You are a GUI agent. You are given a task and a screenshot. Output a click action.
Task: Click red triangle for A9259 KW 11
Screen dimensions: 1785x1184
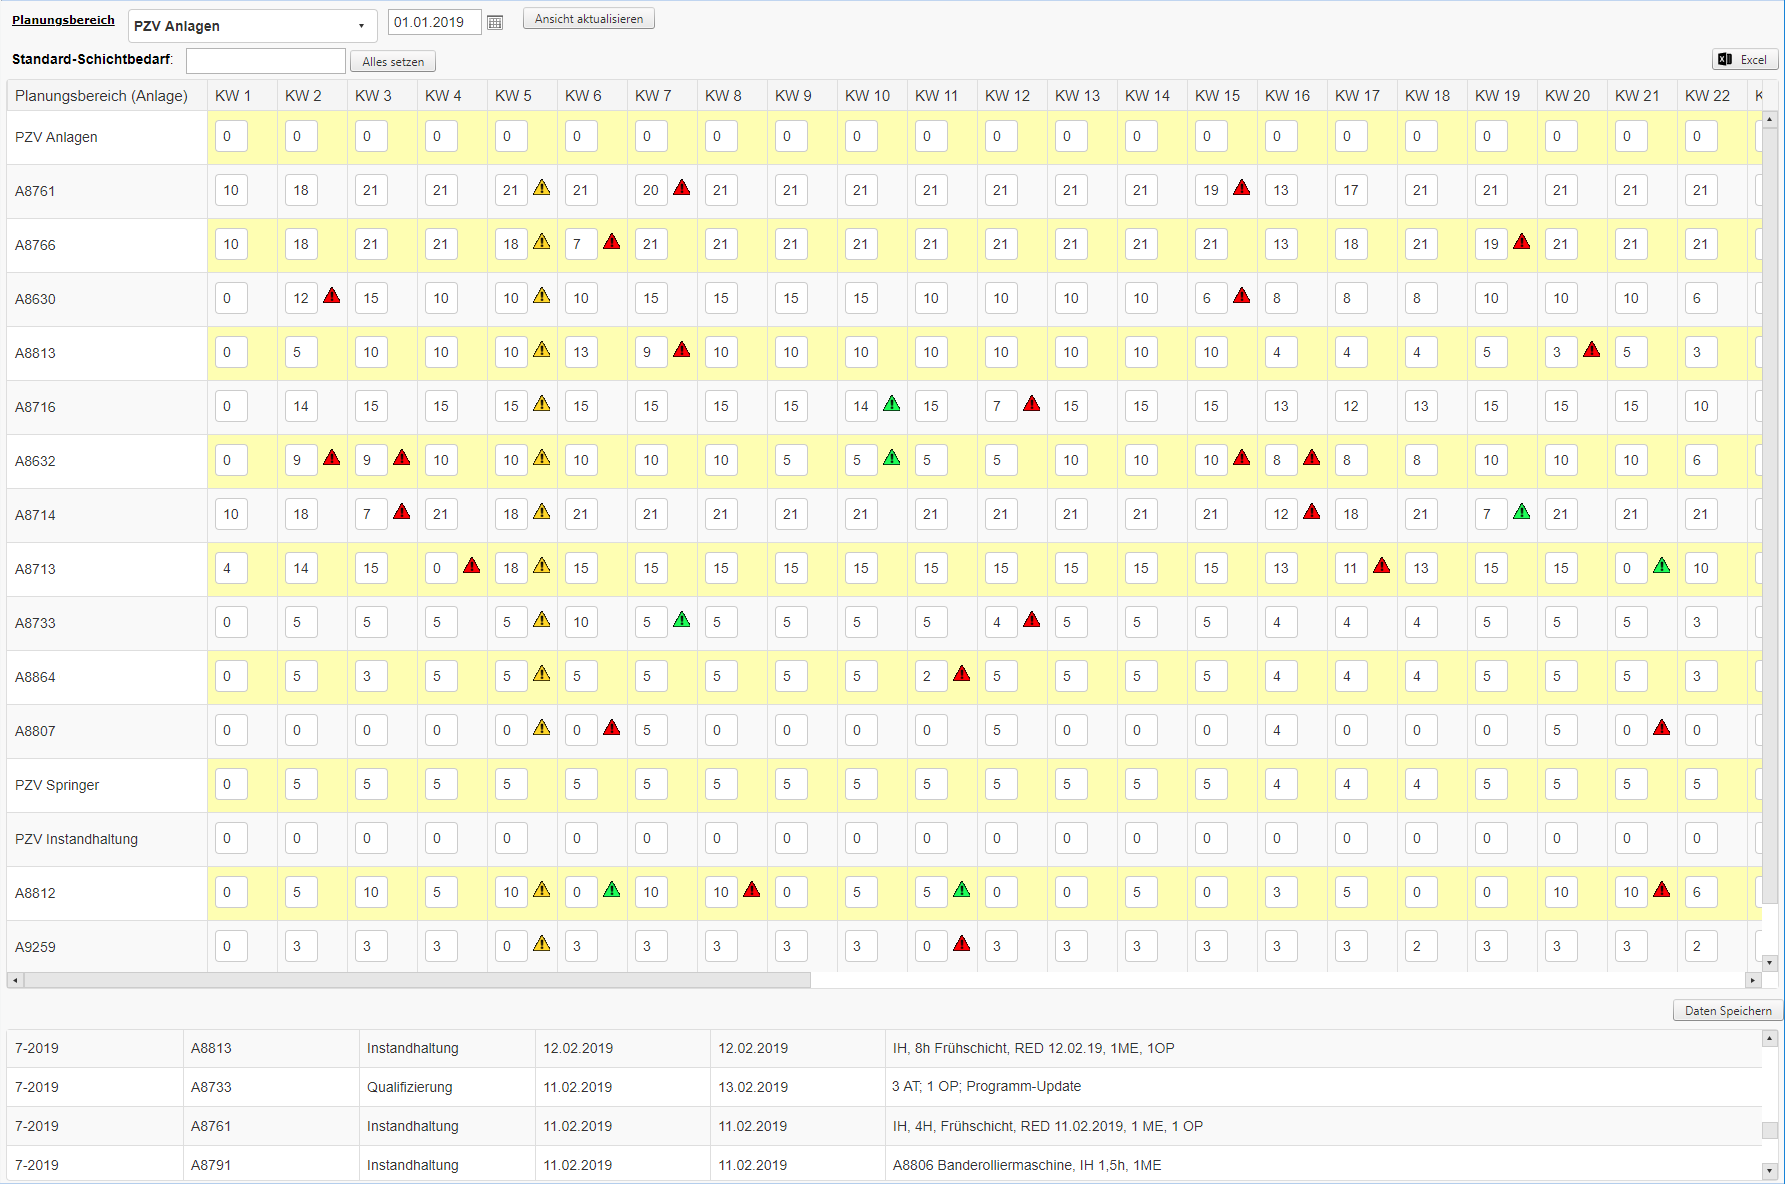point(962,943)
